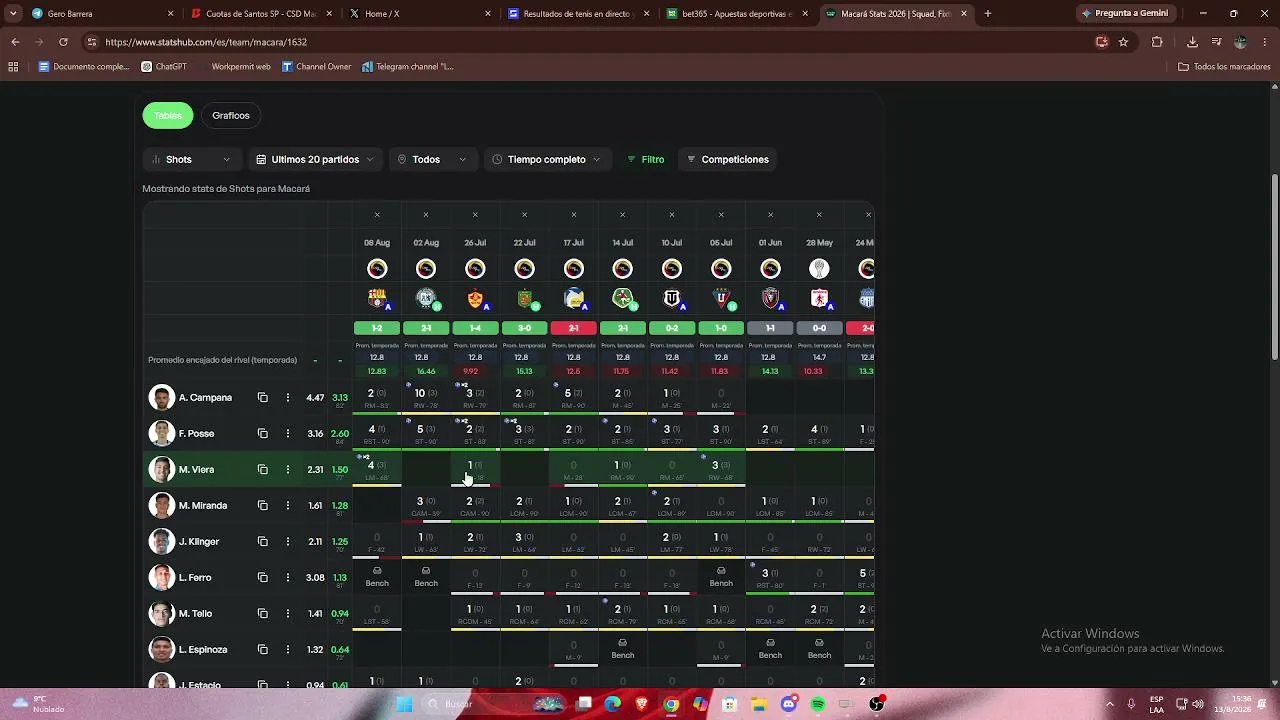
Task: Switch to the bet365 tab
Action: [x=737, y=14]
